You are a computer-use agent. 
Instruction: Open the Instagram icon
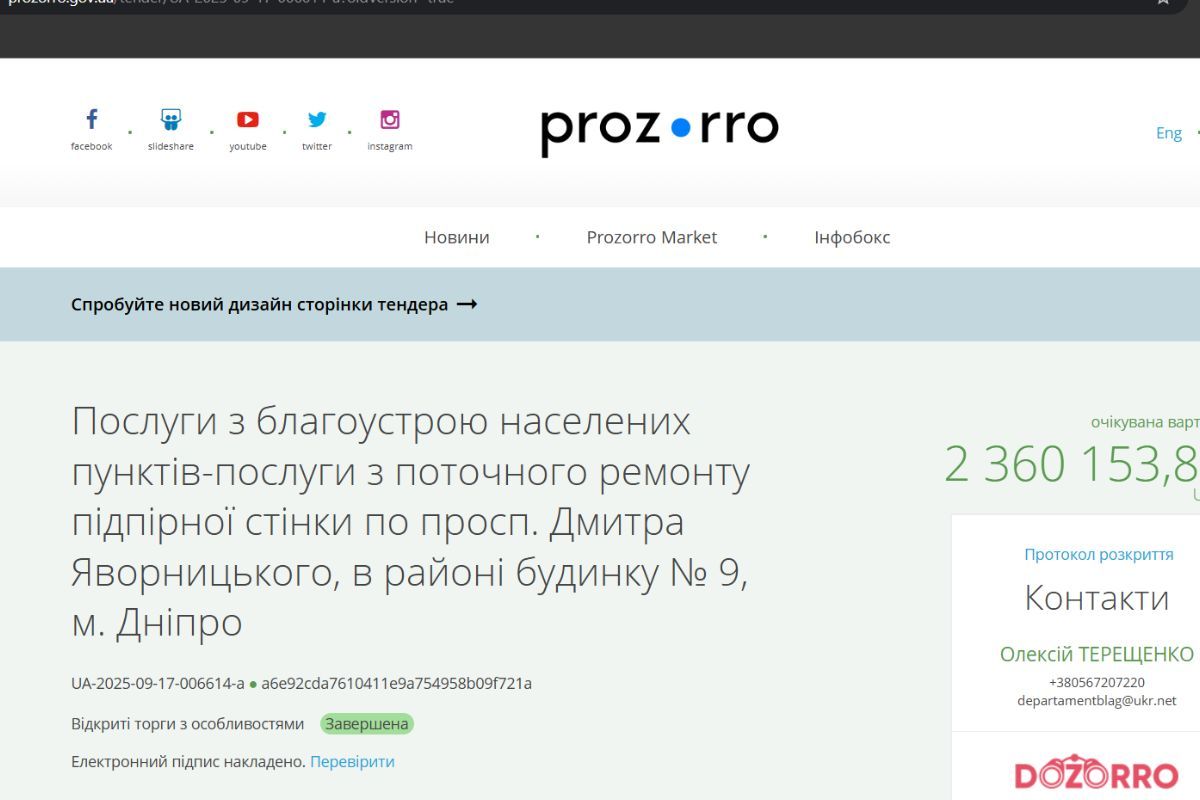click(x=389, y=118)
